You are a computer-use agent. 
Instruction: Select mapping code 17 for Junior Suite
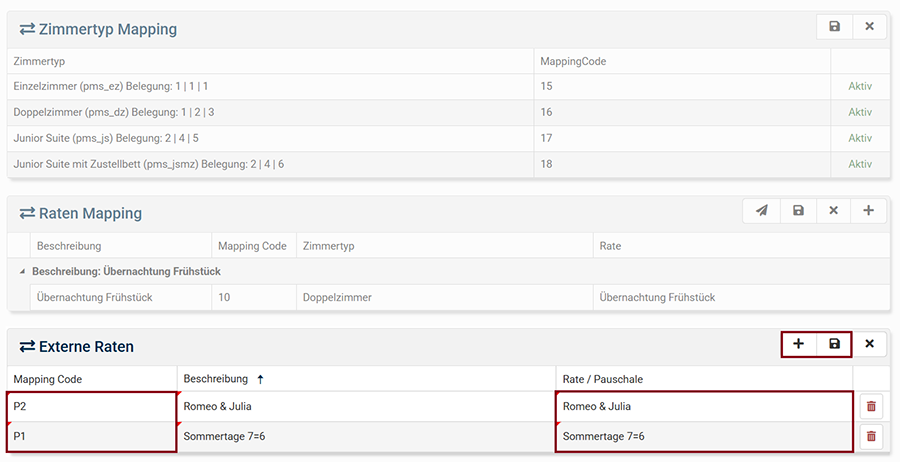546,138
